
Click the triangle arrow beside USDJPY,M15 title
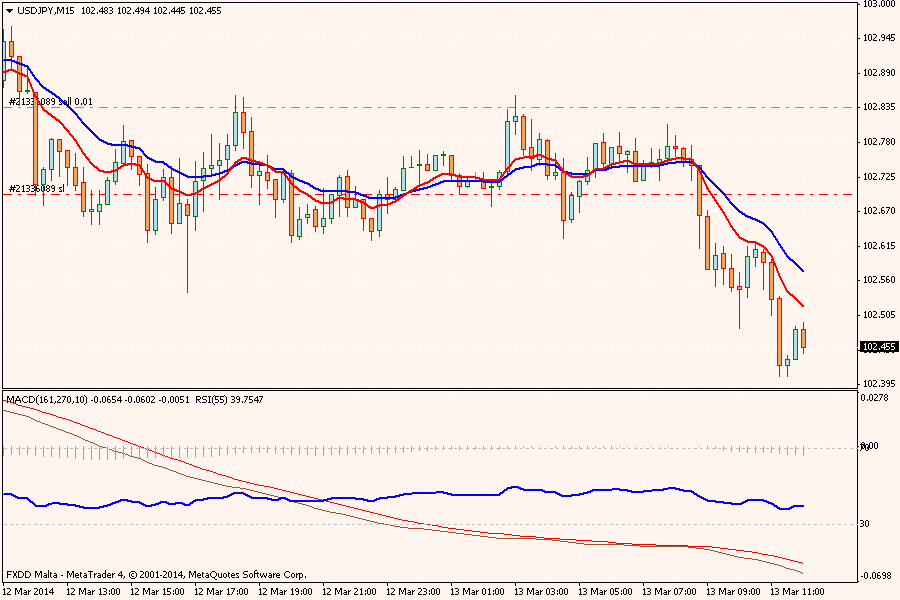(x=9, y=10)
